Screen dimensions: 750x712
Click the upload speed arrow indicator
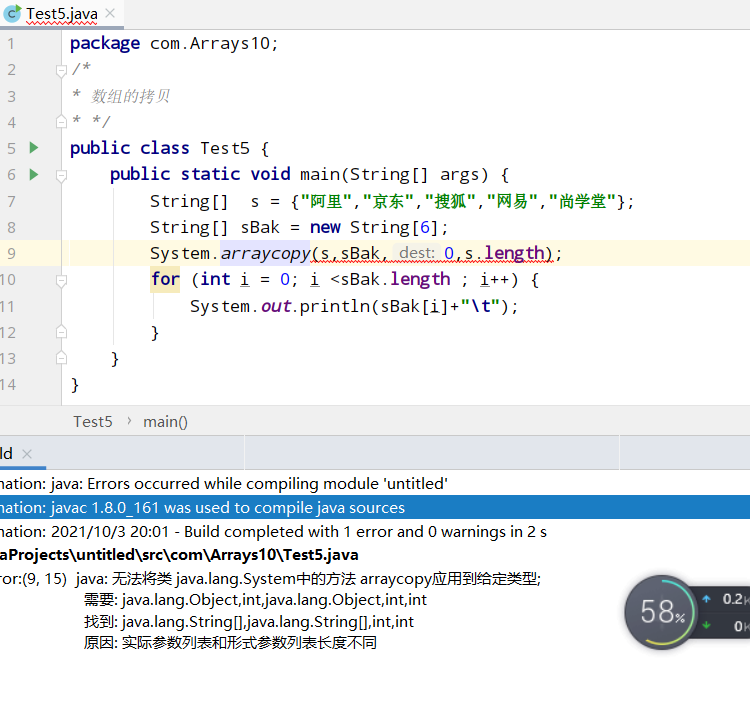coord(706,599)
